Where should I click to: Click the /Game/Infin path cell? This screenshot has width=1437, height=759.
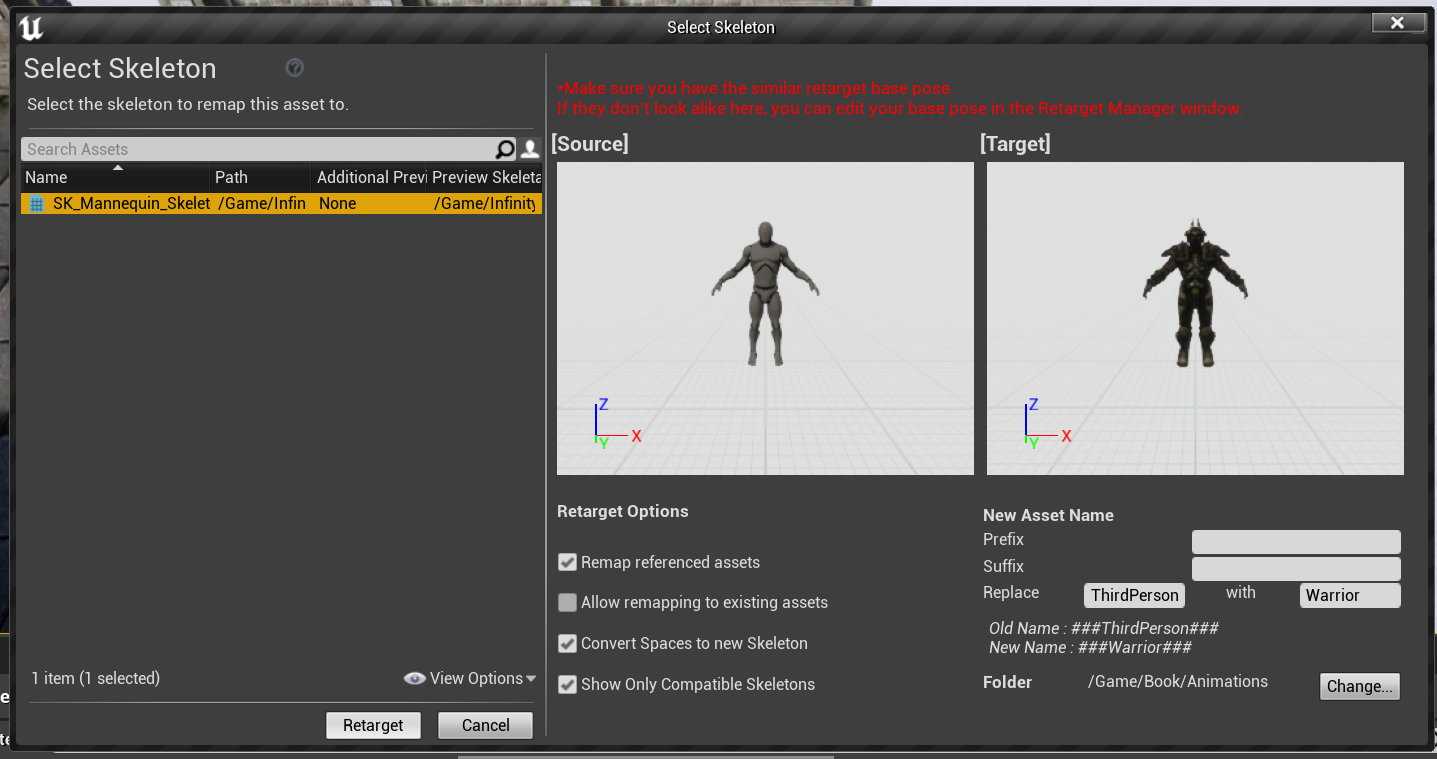coord(262,203)
